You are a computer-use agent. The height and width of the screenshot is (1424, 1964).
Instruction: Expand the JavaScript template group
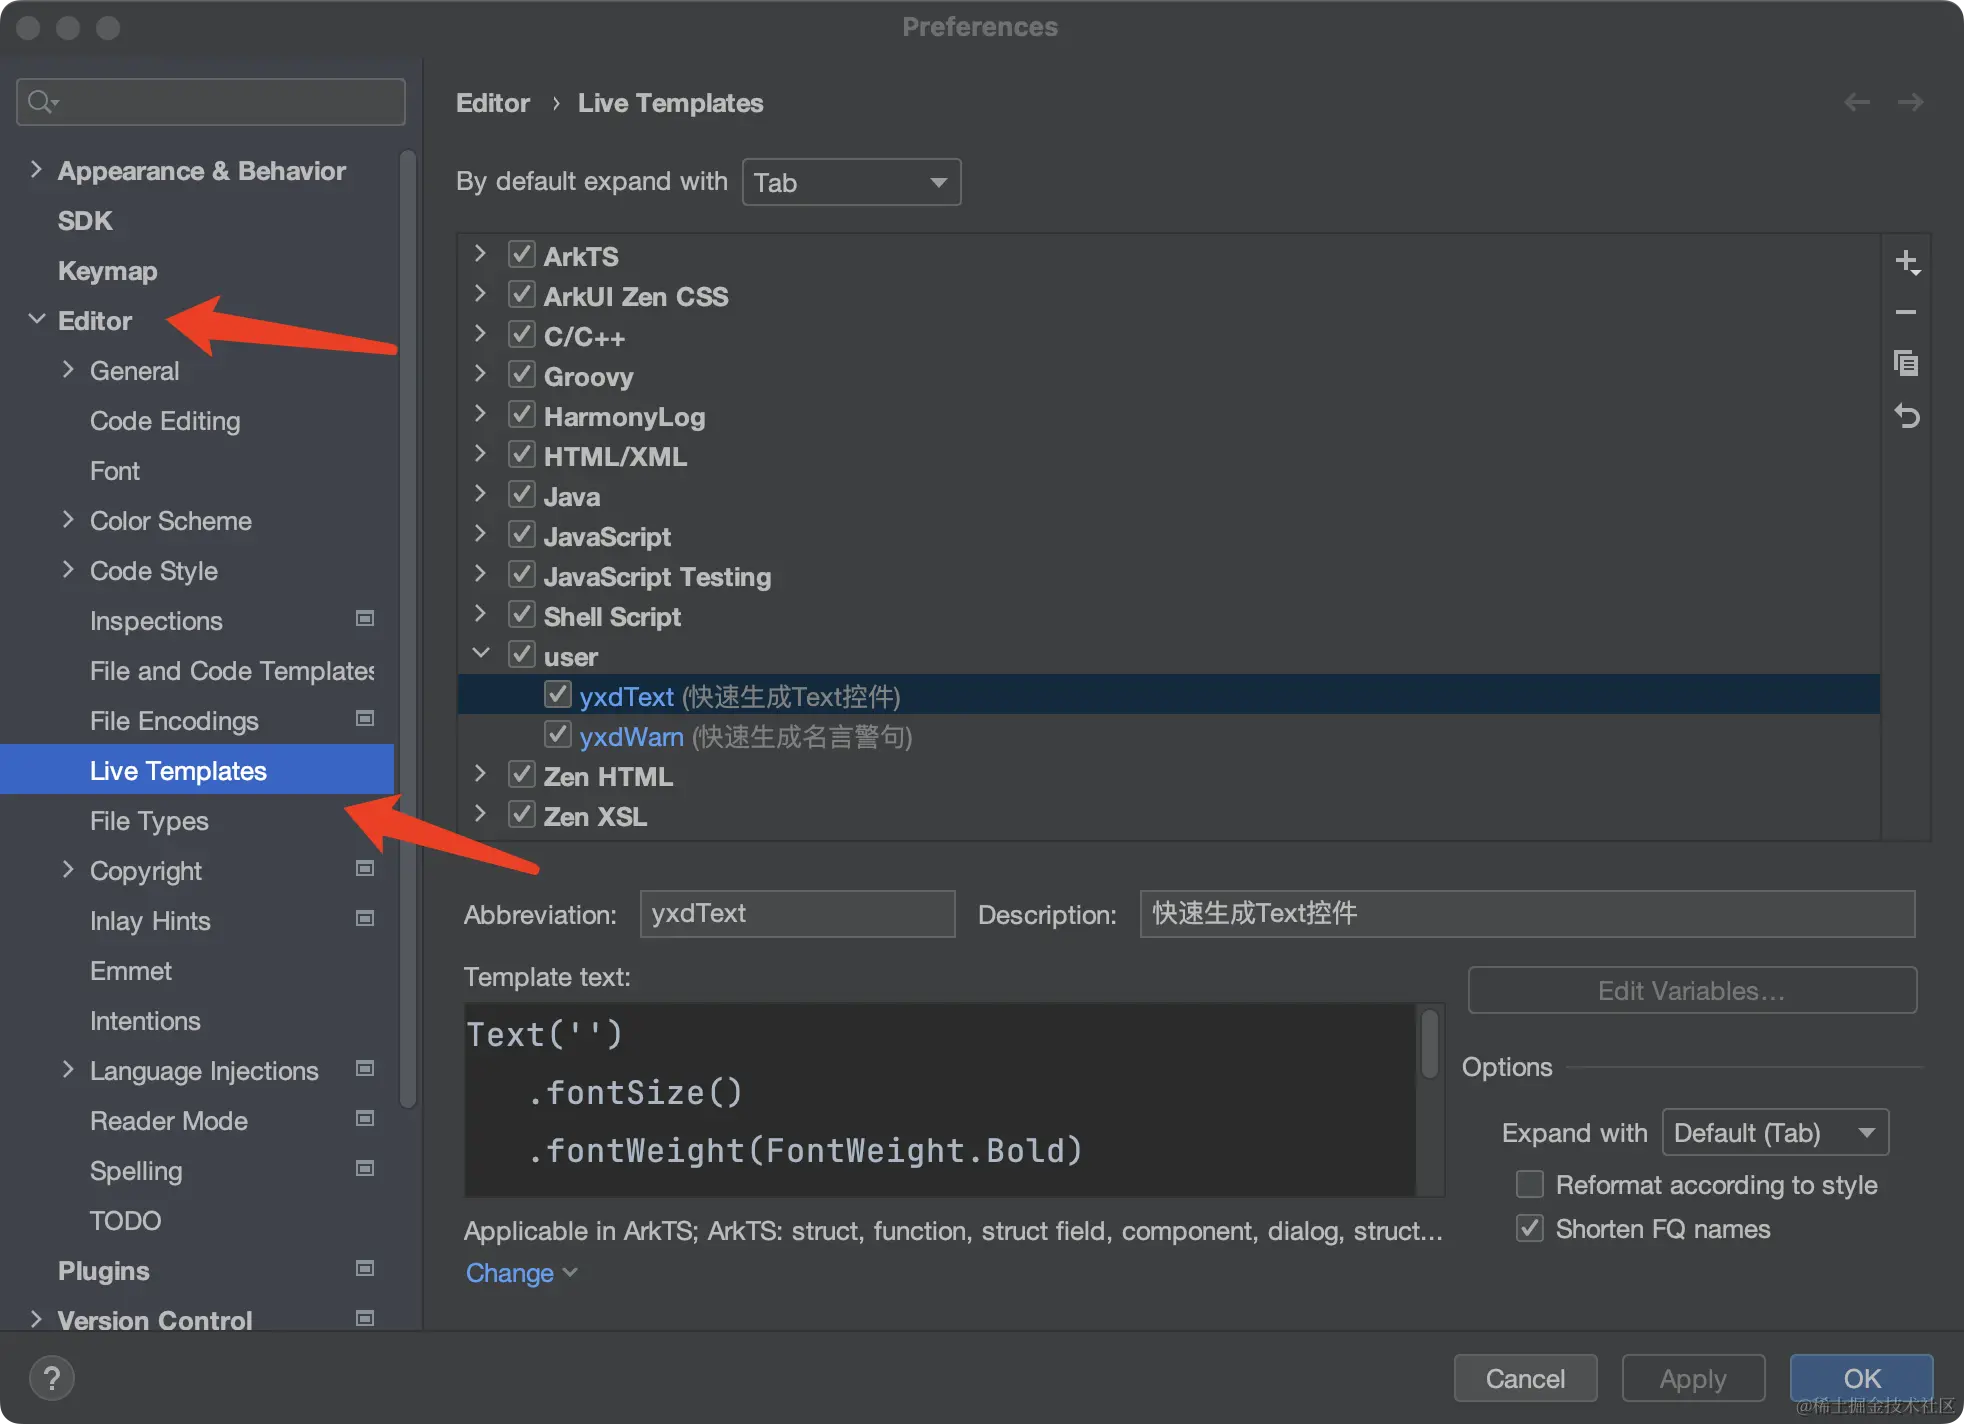coord(480,535)
